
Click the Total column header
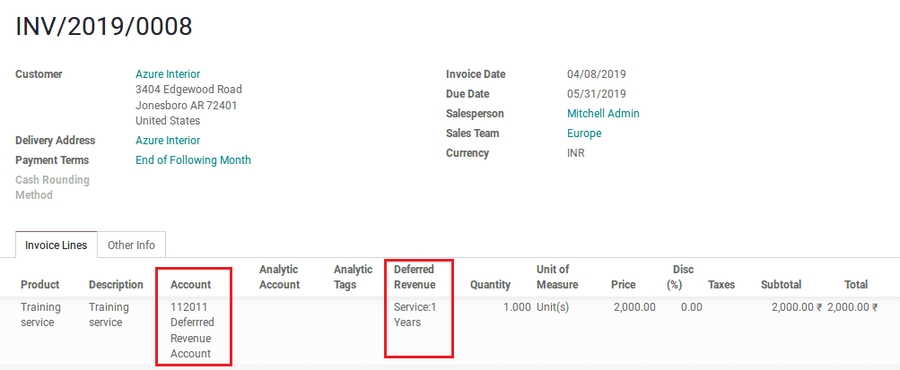point(856,285)
